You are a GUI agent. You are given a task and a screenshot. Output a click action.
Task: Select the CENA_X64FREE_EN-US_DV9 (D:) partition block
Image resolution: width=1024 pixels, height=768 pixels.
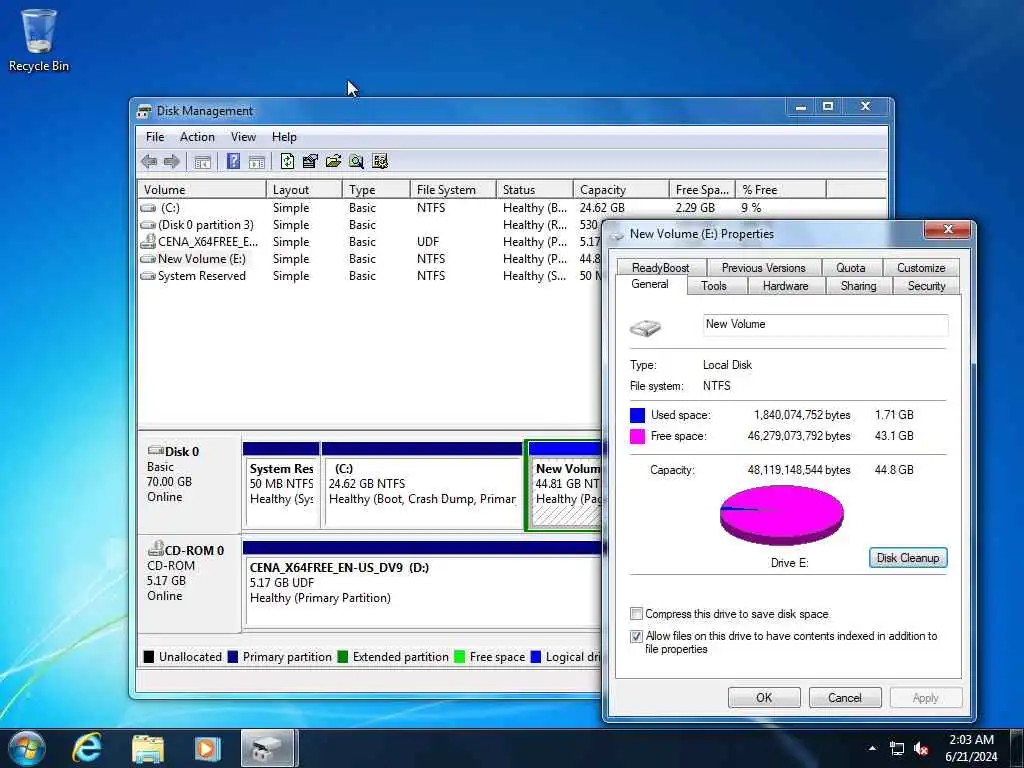pos(422,583)
